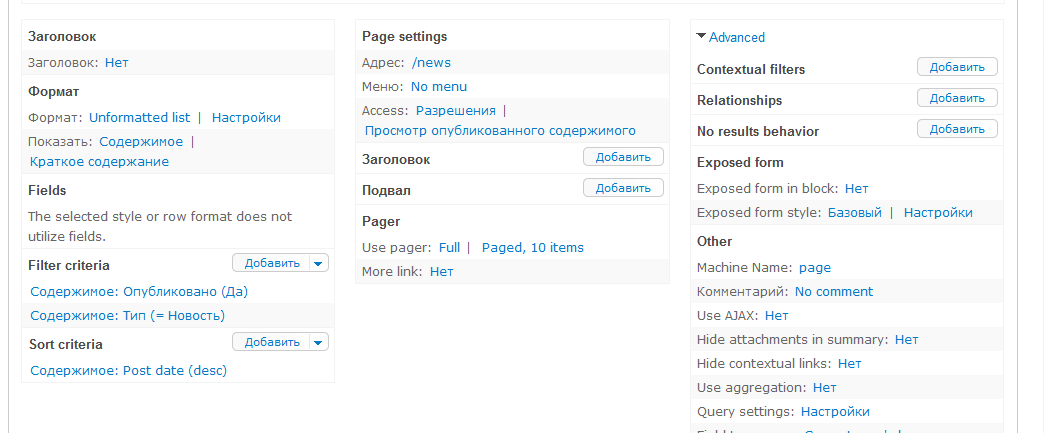Image resolution: width=1044 pixels, height=433 pixels.
Task: Add a new sort criterion
Action: (271, 342)
